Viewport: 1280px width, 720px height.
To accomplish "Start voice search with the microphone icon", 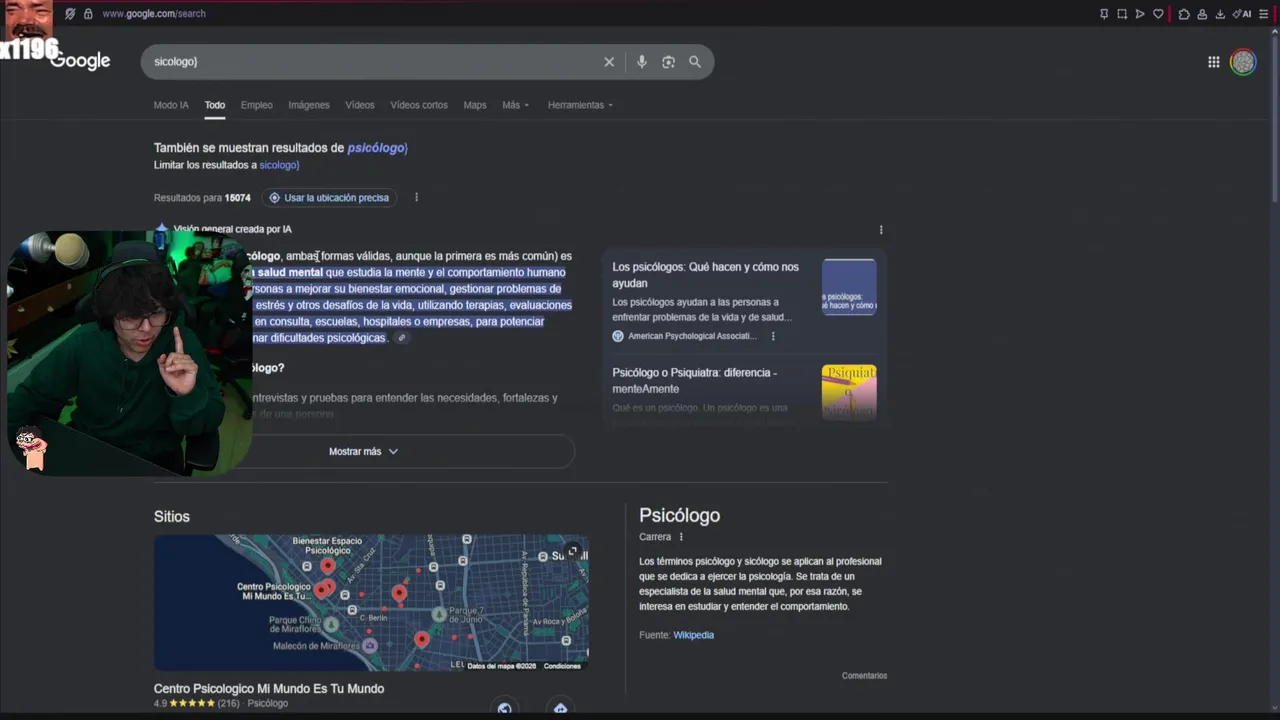I will (642, 62).
